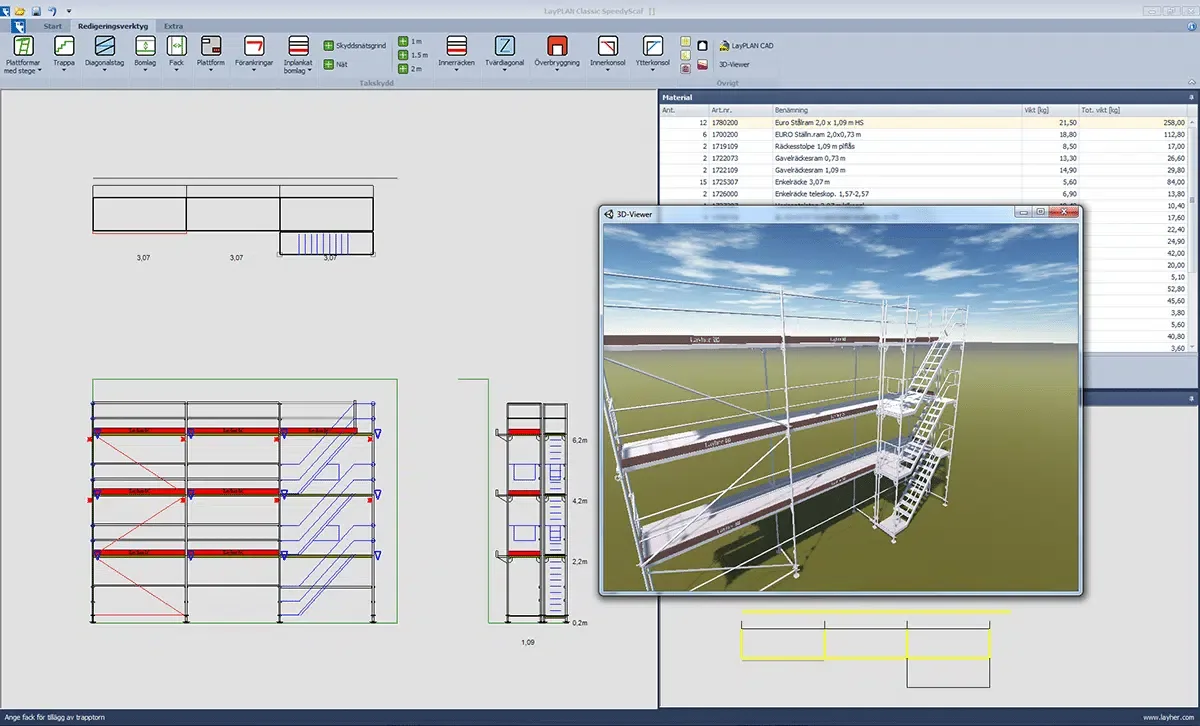
Task: Click the black house-shaped icon in Övrigt
Action: (x=702, y=46)
